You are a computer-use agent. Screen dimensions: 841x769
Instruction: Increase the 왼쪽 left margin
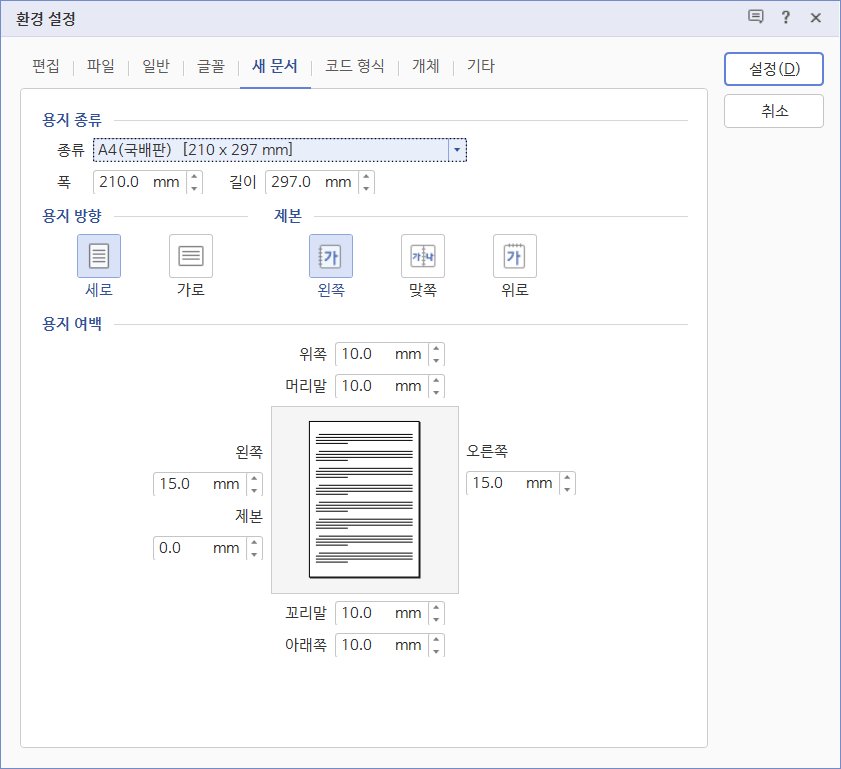click(254, 478)
